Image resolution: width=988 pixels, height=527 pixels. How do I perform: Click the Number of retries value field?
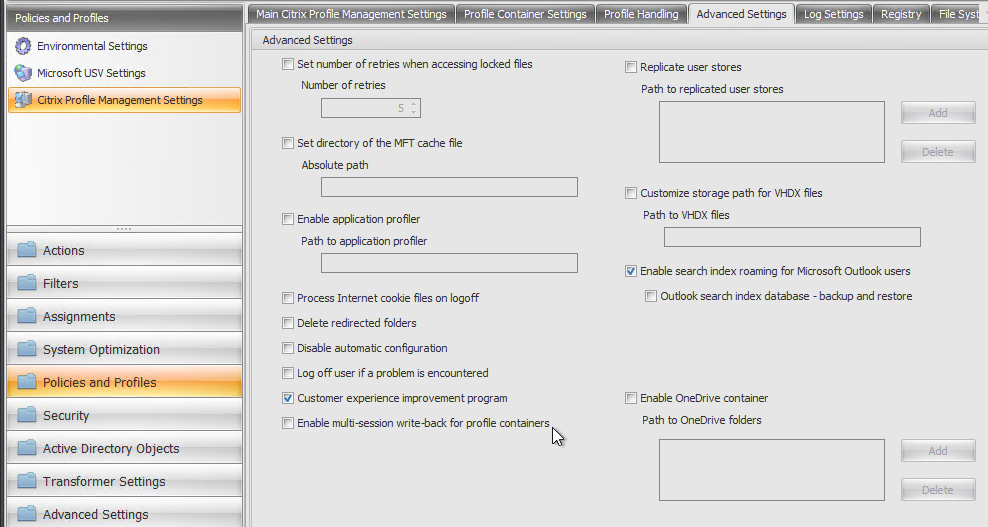(365, 108)
